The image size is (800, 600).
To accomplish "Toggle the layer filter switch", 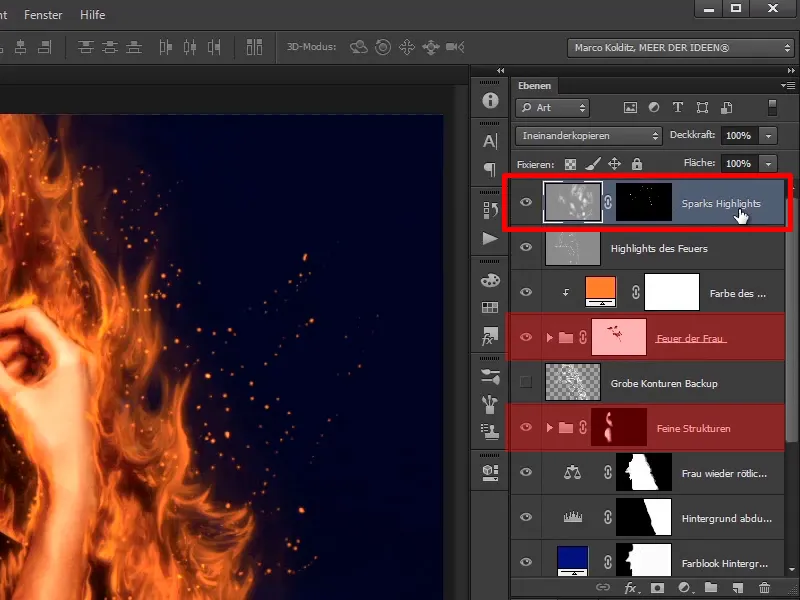I will click(772, 108).
